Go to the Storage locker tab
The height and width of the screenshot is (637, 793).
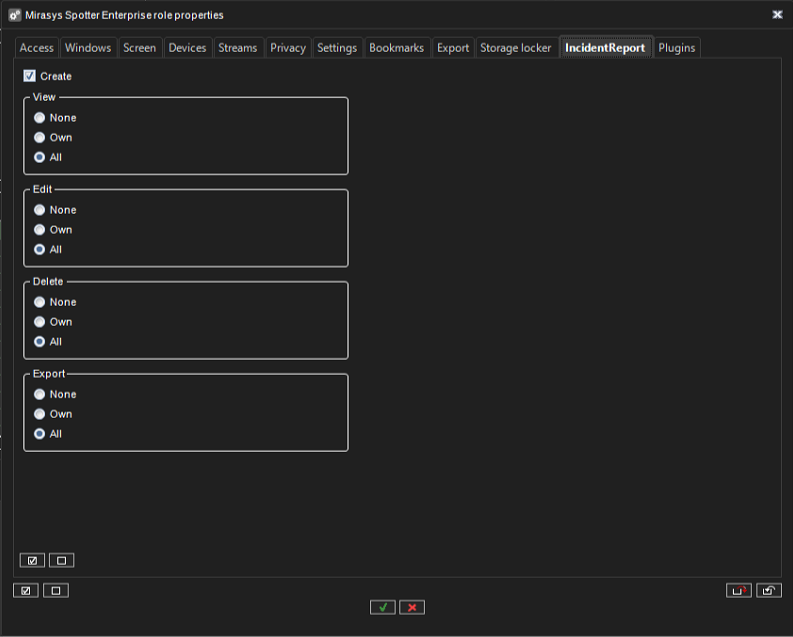click(x=515, y=48)
